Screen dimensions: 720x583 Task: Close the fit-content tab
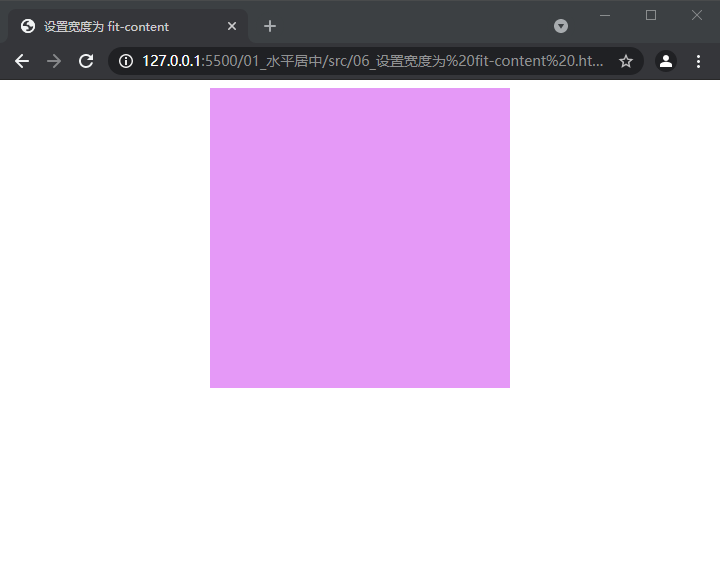[232, 26]
